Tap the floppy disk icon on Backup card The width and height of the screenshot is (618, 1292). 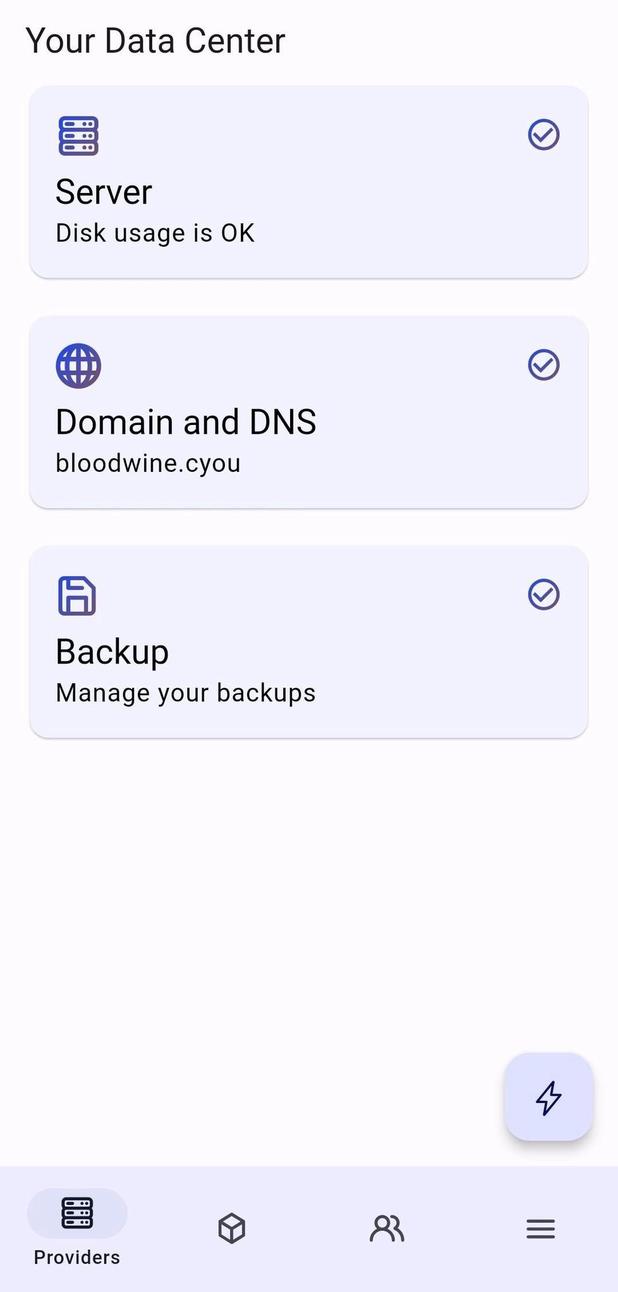[77, 595]
